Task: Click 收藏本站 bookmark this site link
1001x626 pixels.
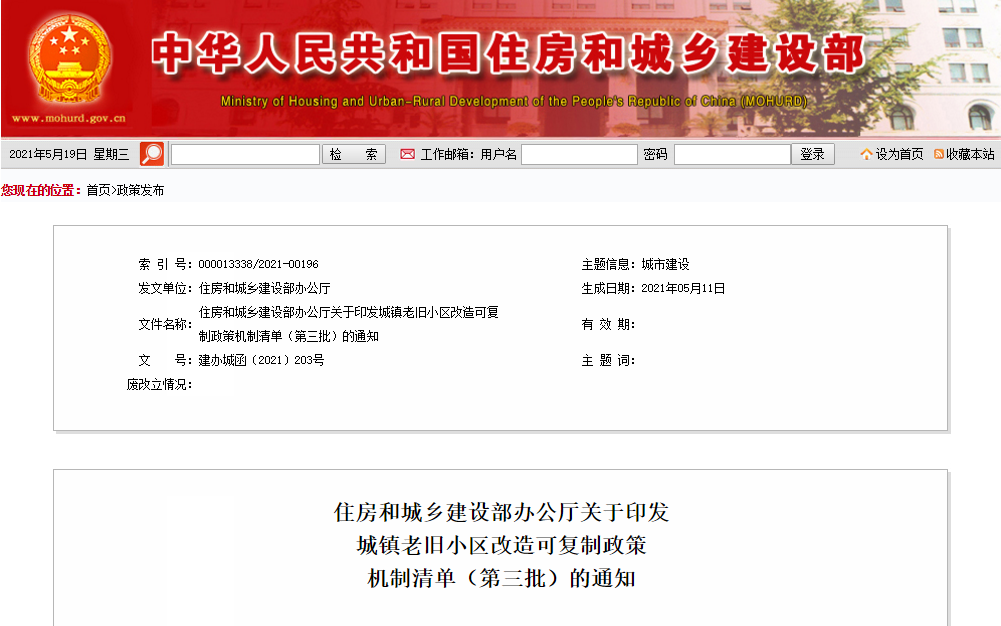Action: 970,154
